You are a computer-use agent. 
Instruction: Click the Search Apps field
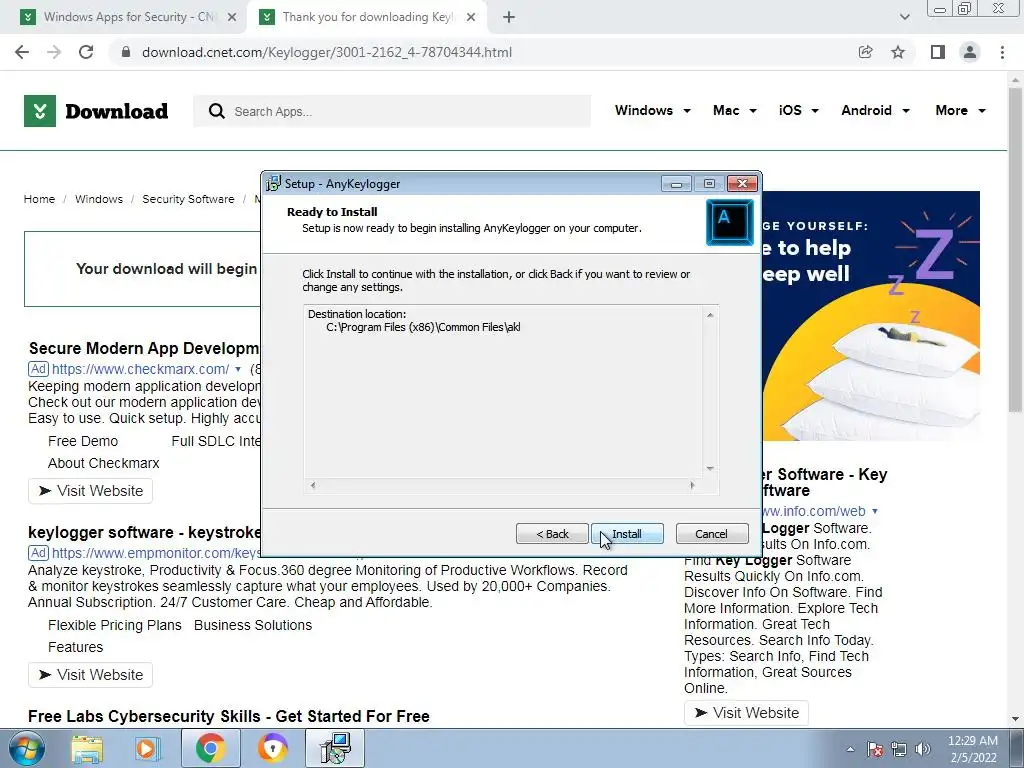[392, 111]
